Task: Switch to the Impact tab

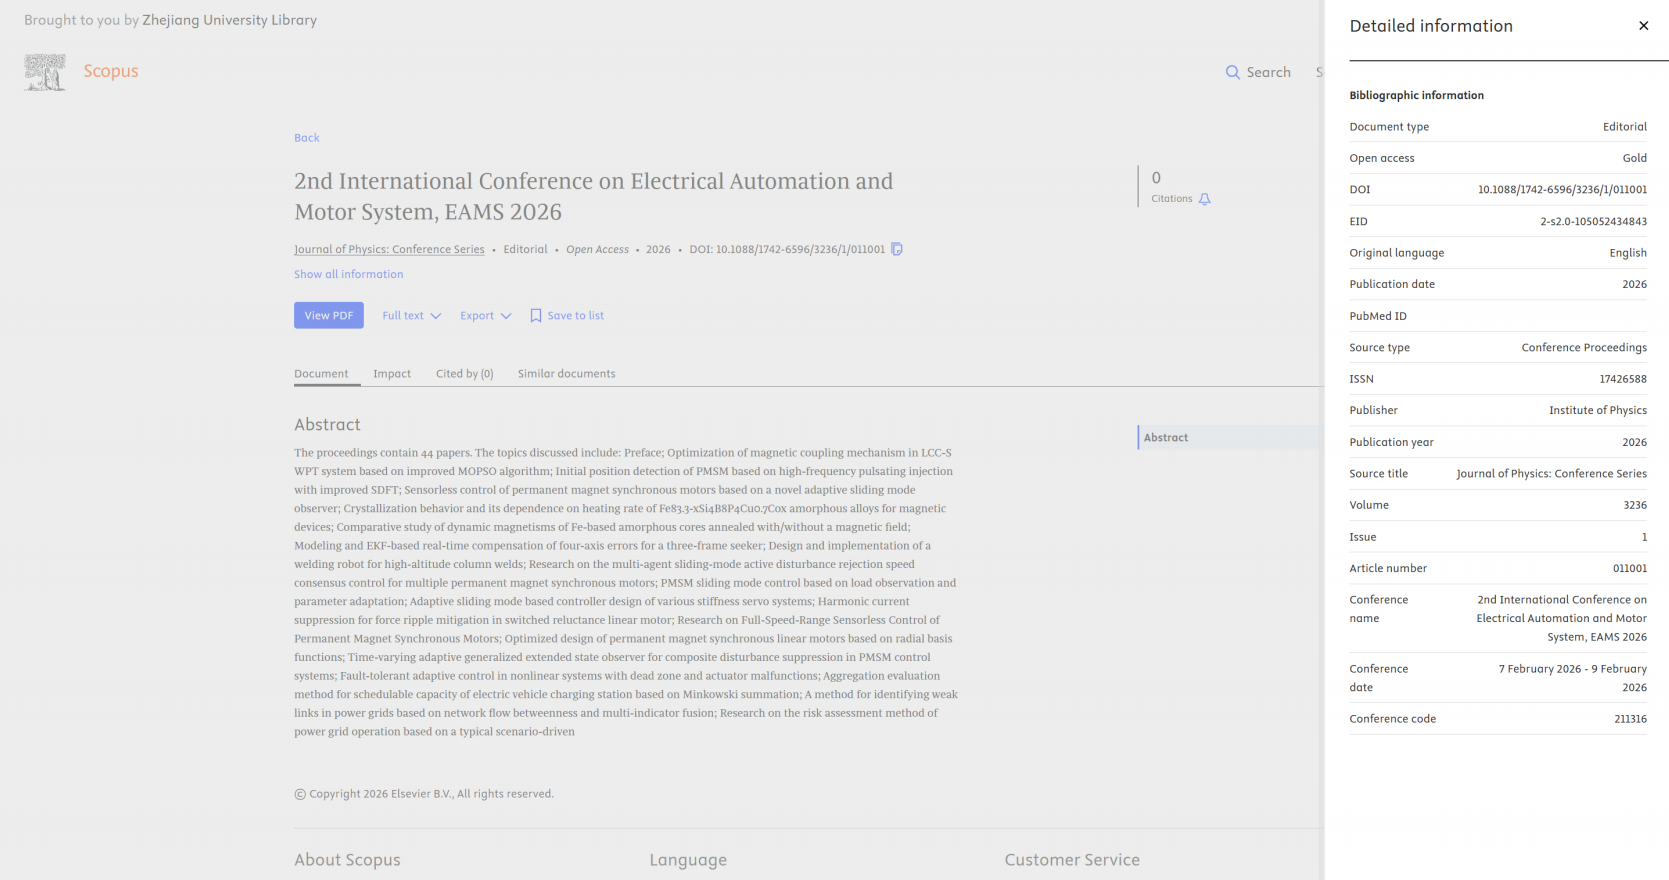Action: point(392,374)
